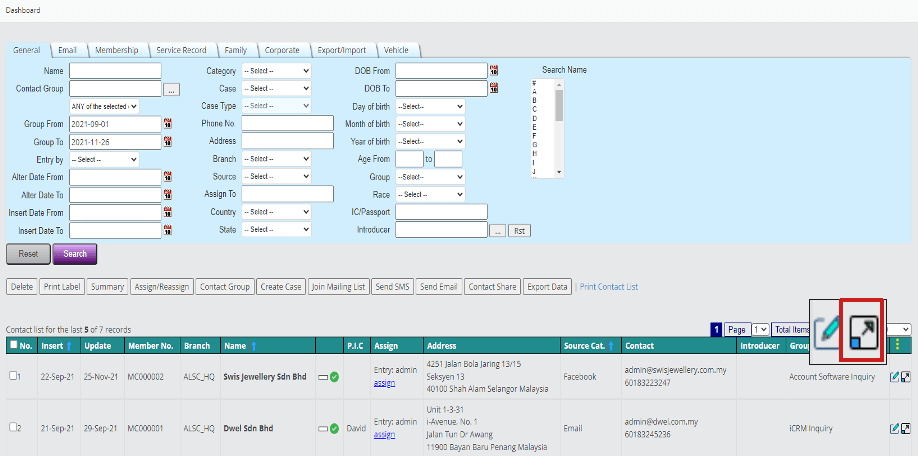Open the Alter Date From calendar picker
This screenshot has width=918, height=456.
point(168,176)
